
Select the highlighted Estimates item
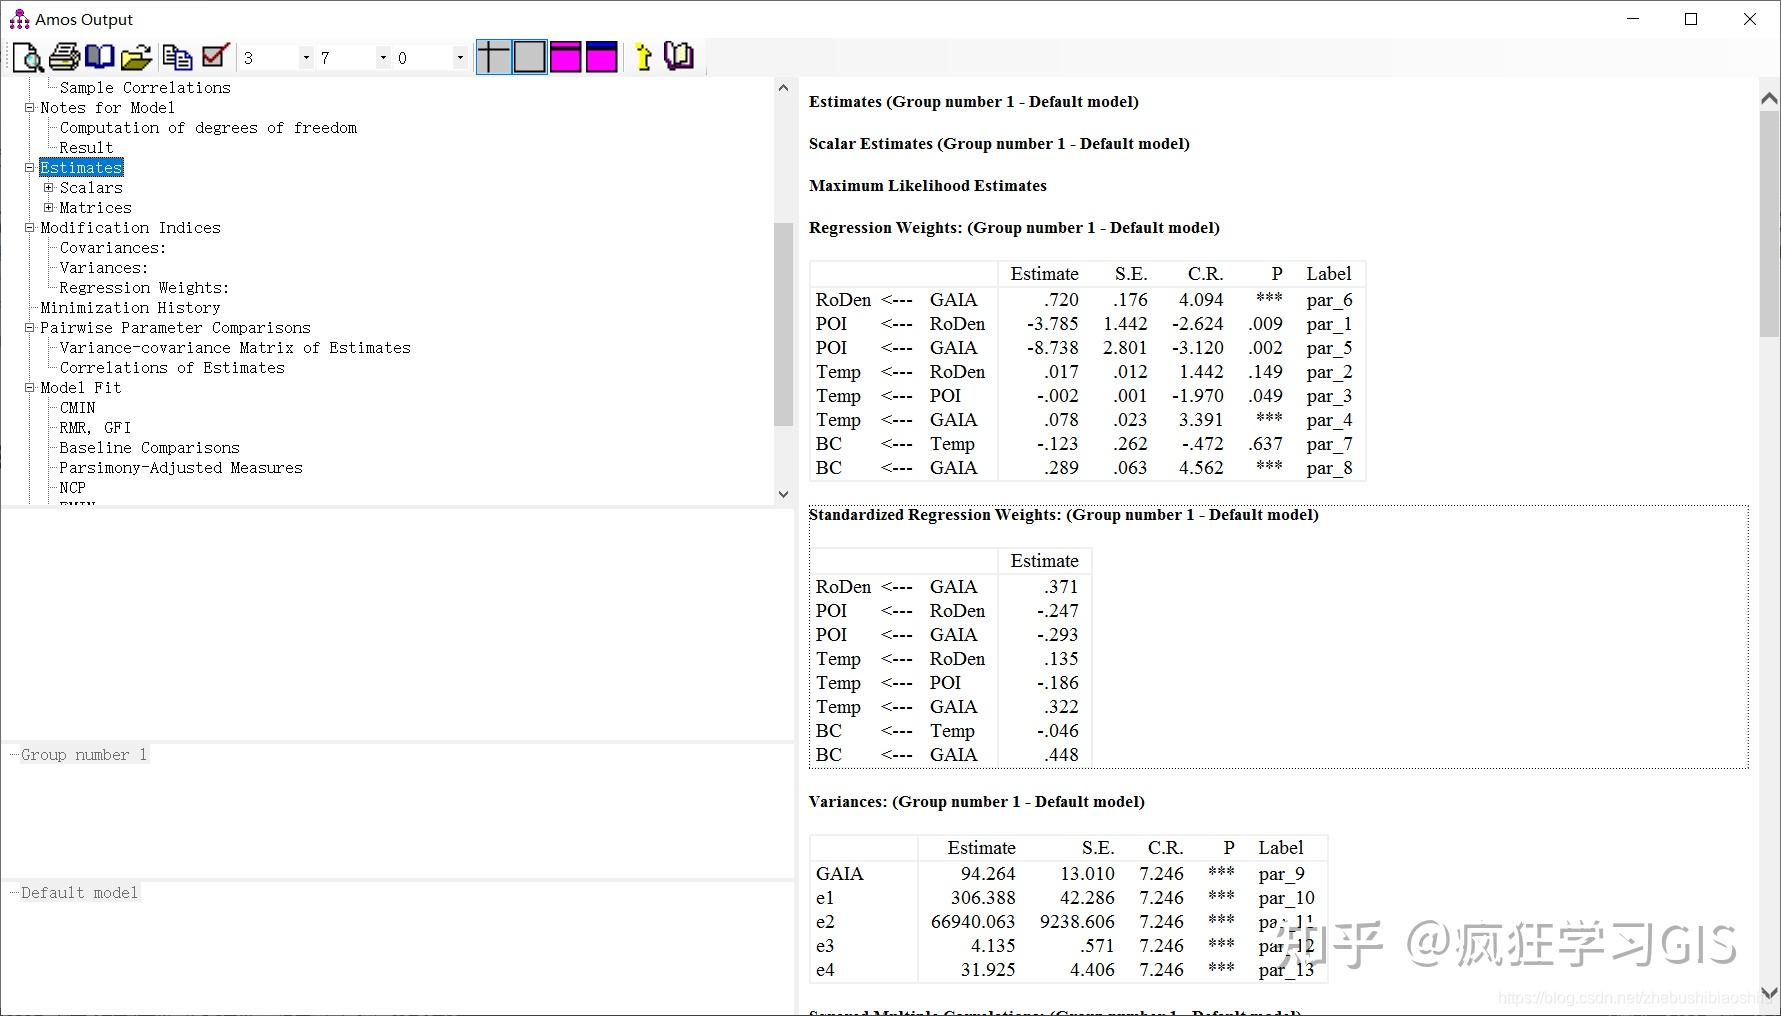81,168
